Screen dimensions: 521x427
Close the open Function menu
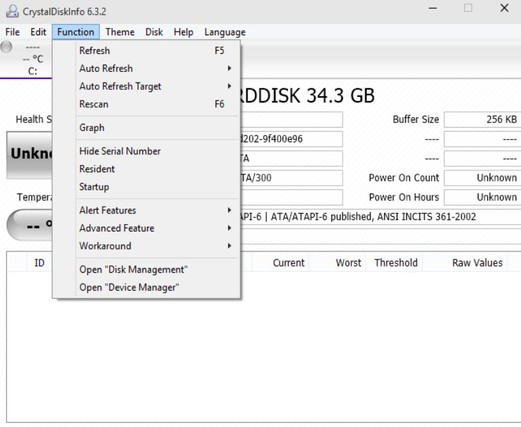(x=76, y=32)
